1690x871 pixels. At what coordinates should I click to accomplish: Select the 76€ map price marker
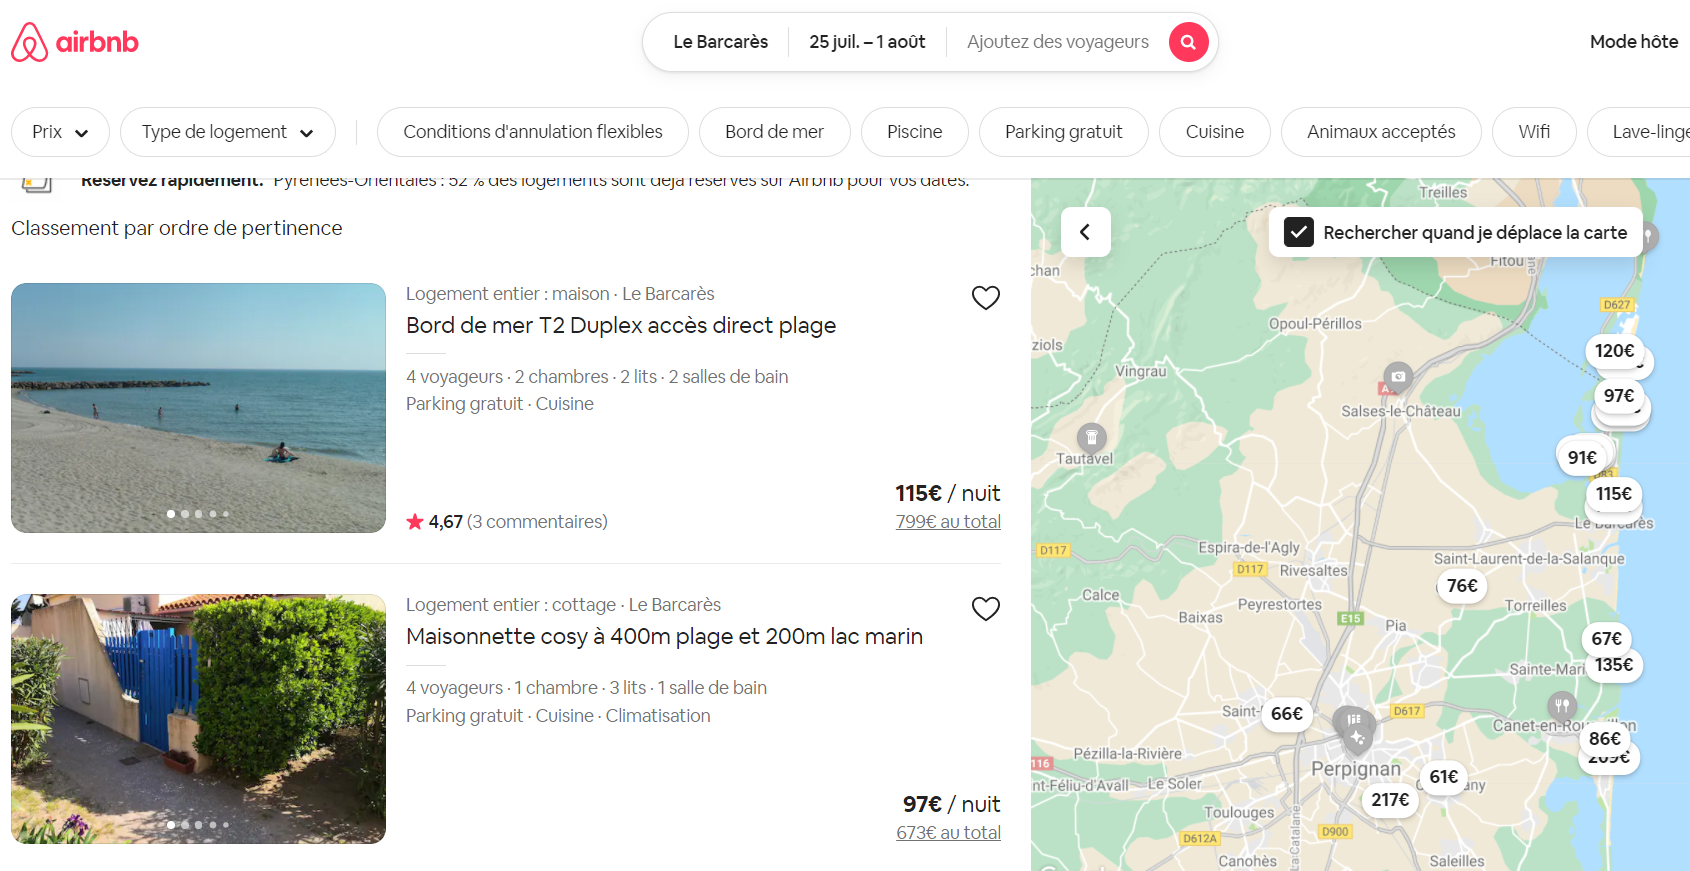[x=1461, y=586]
